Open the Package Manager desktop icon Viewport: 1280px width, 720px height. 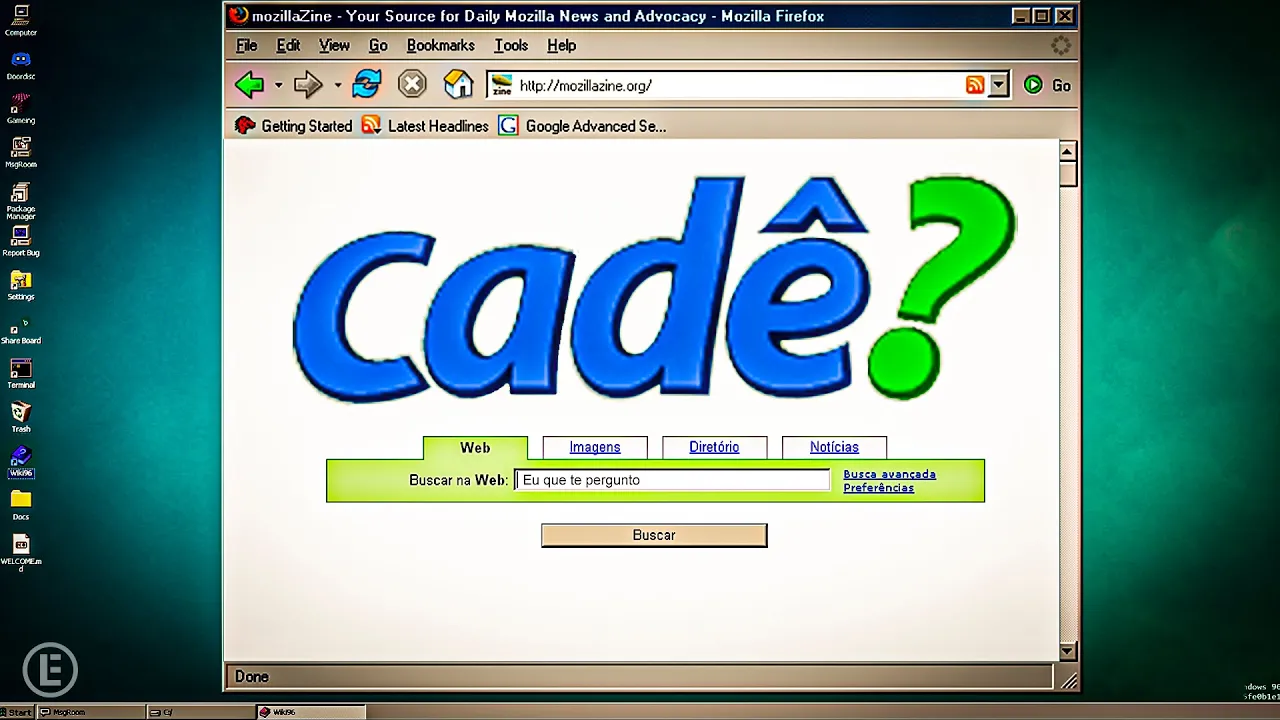(x=21, y=200)
